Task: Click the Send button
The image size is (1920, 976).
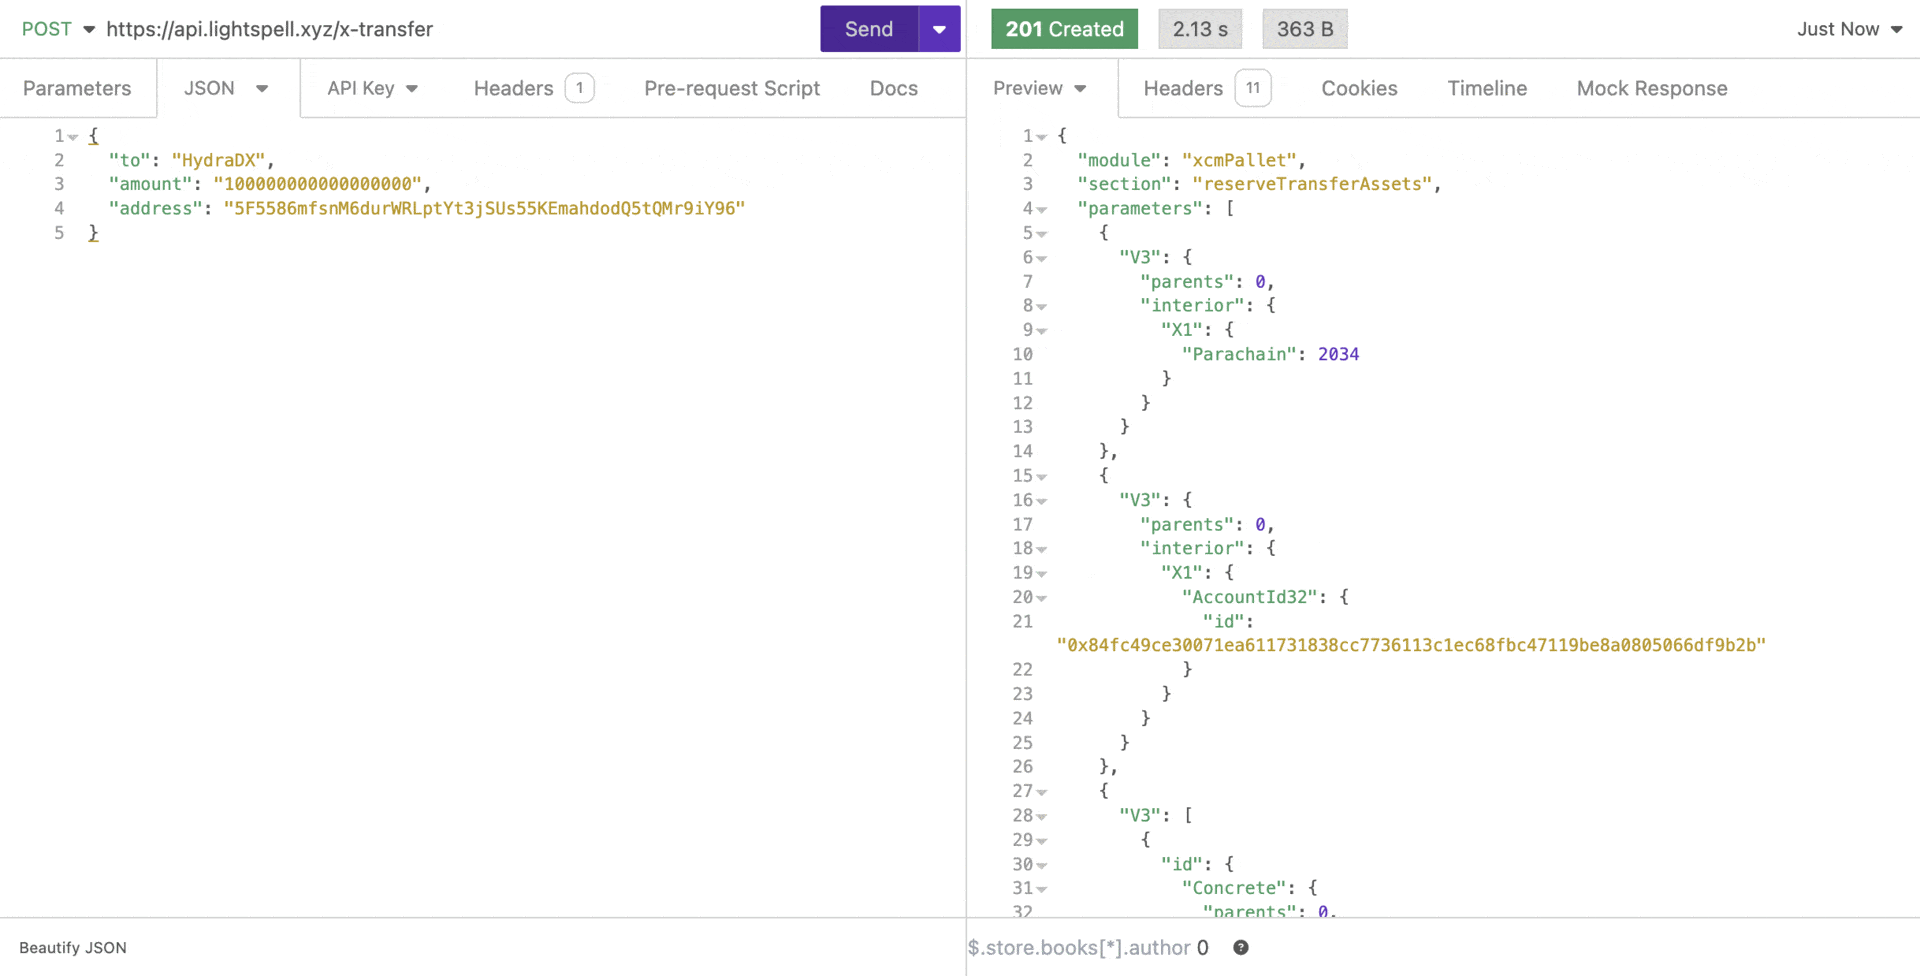Action: pyautogui.click(x=868, y=29)
